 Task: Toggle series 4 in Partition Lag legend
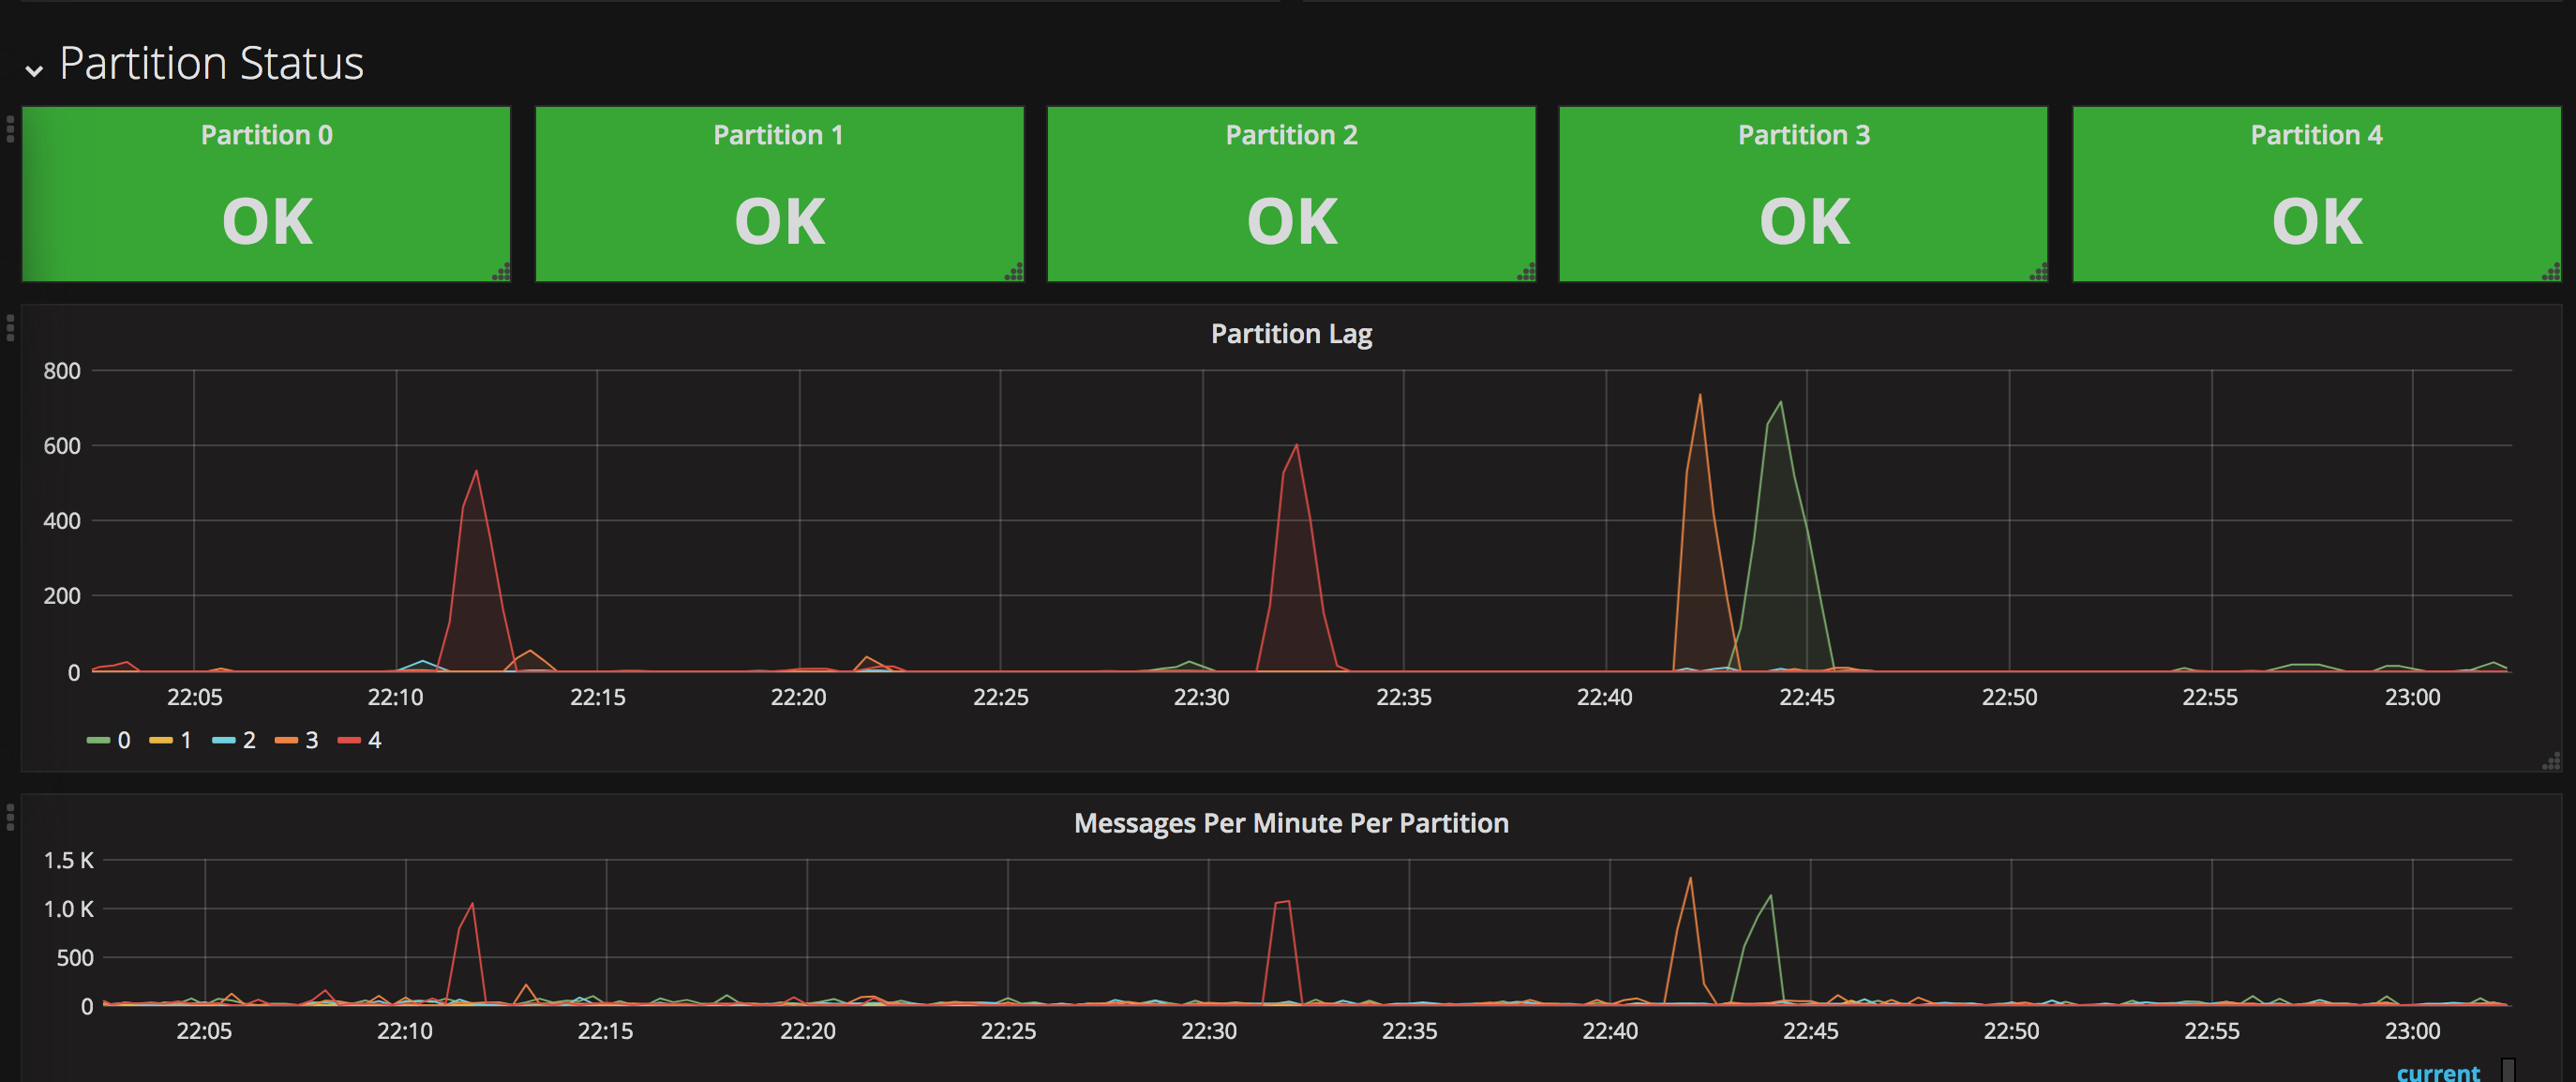(x=374, y=741)
